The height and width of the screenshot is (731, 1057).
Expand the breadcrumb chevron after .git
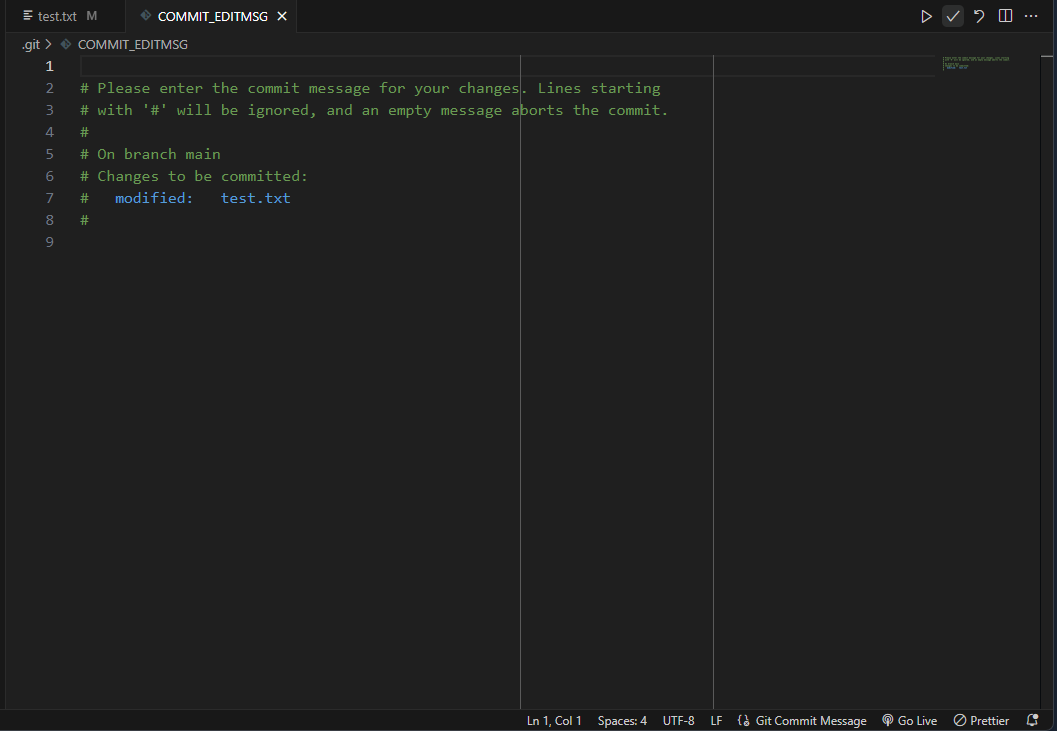click(x=49, y=45)
